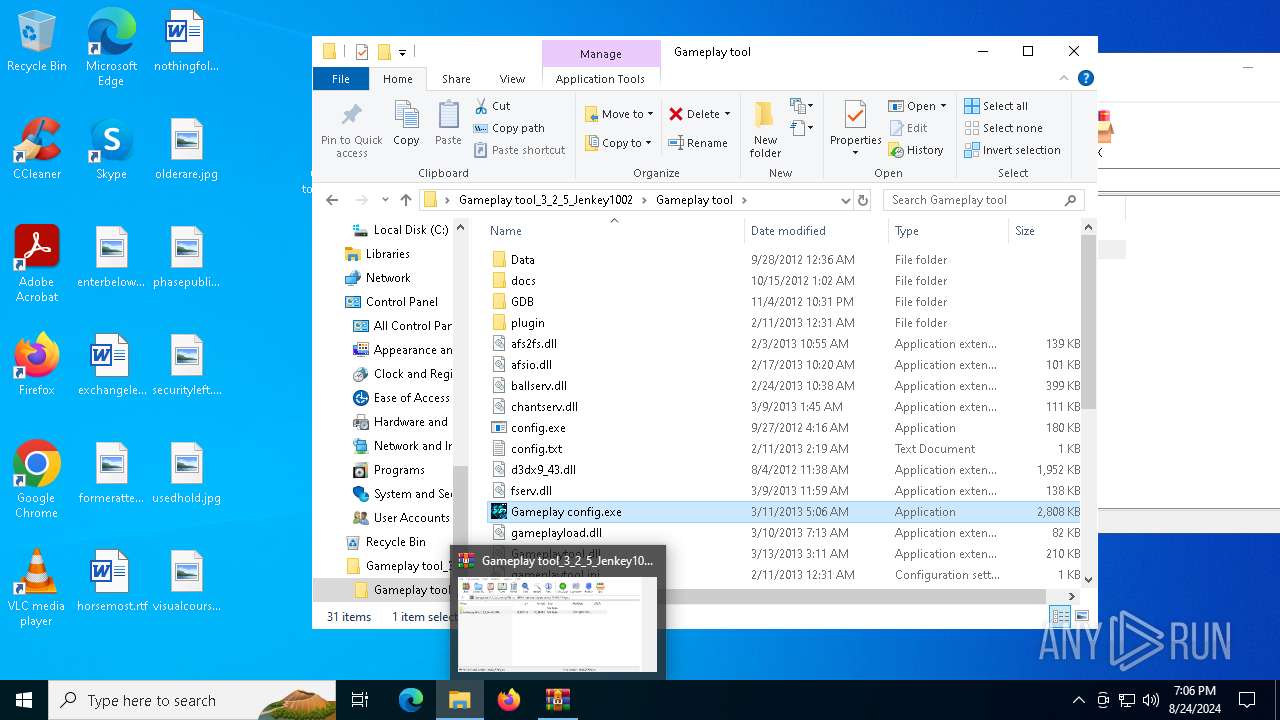Open Recycle Bin desktop icon
Viewport: 1280px width, 720px height.
coord(37,41)
